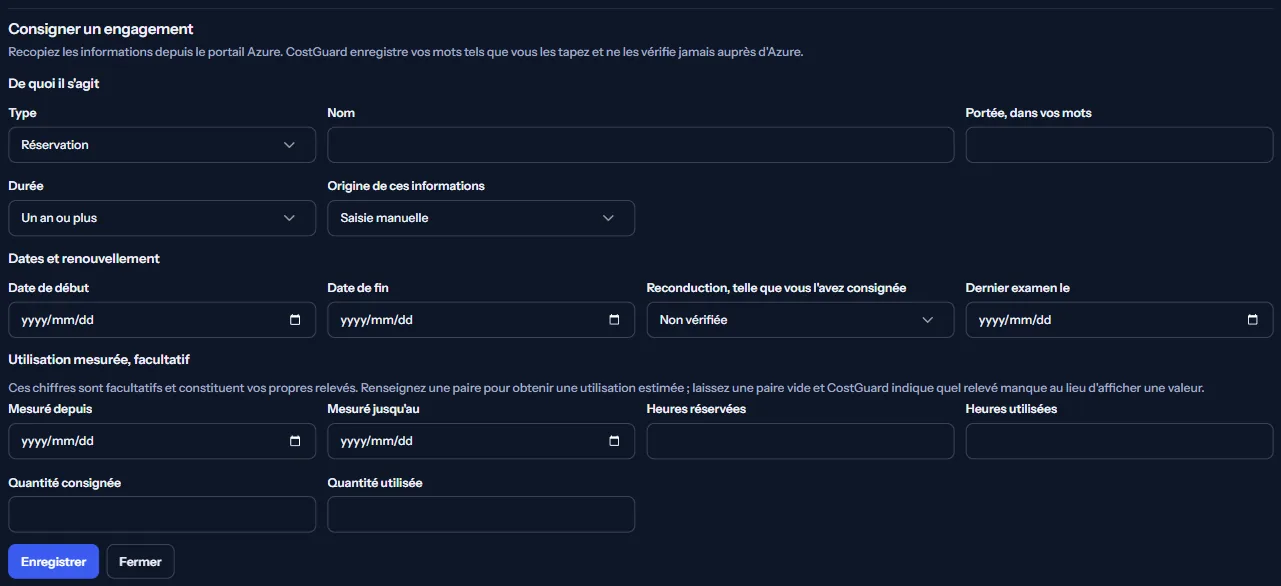This screenshot has height=586, width=1281.
Task: Expand the Reconduction dropdown showing Non vérifiée
Action: click(x=800, y=320)
